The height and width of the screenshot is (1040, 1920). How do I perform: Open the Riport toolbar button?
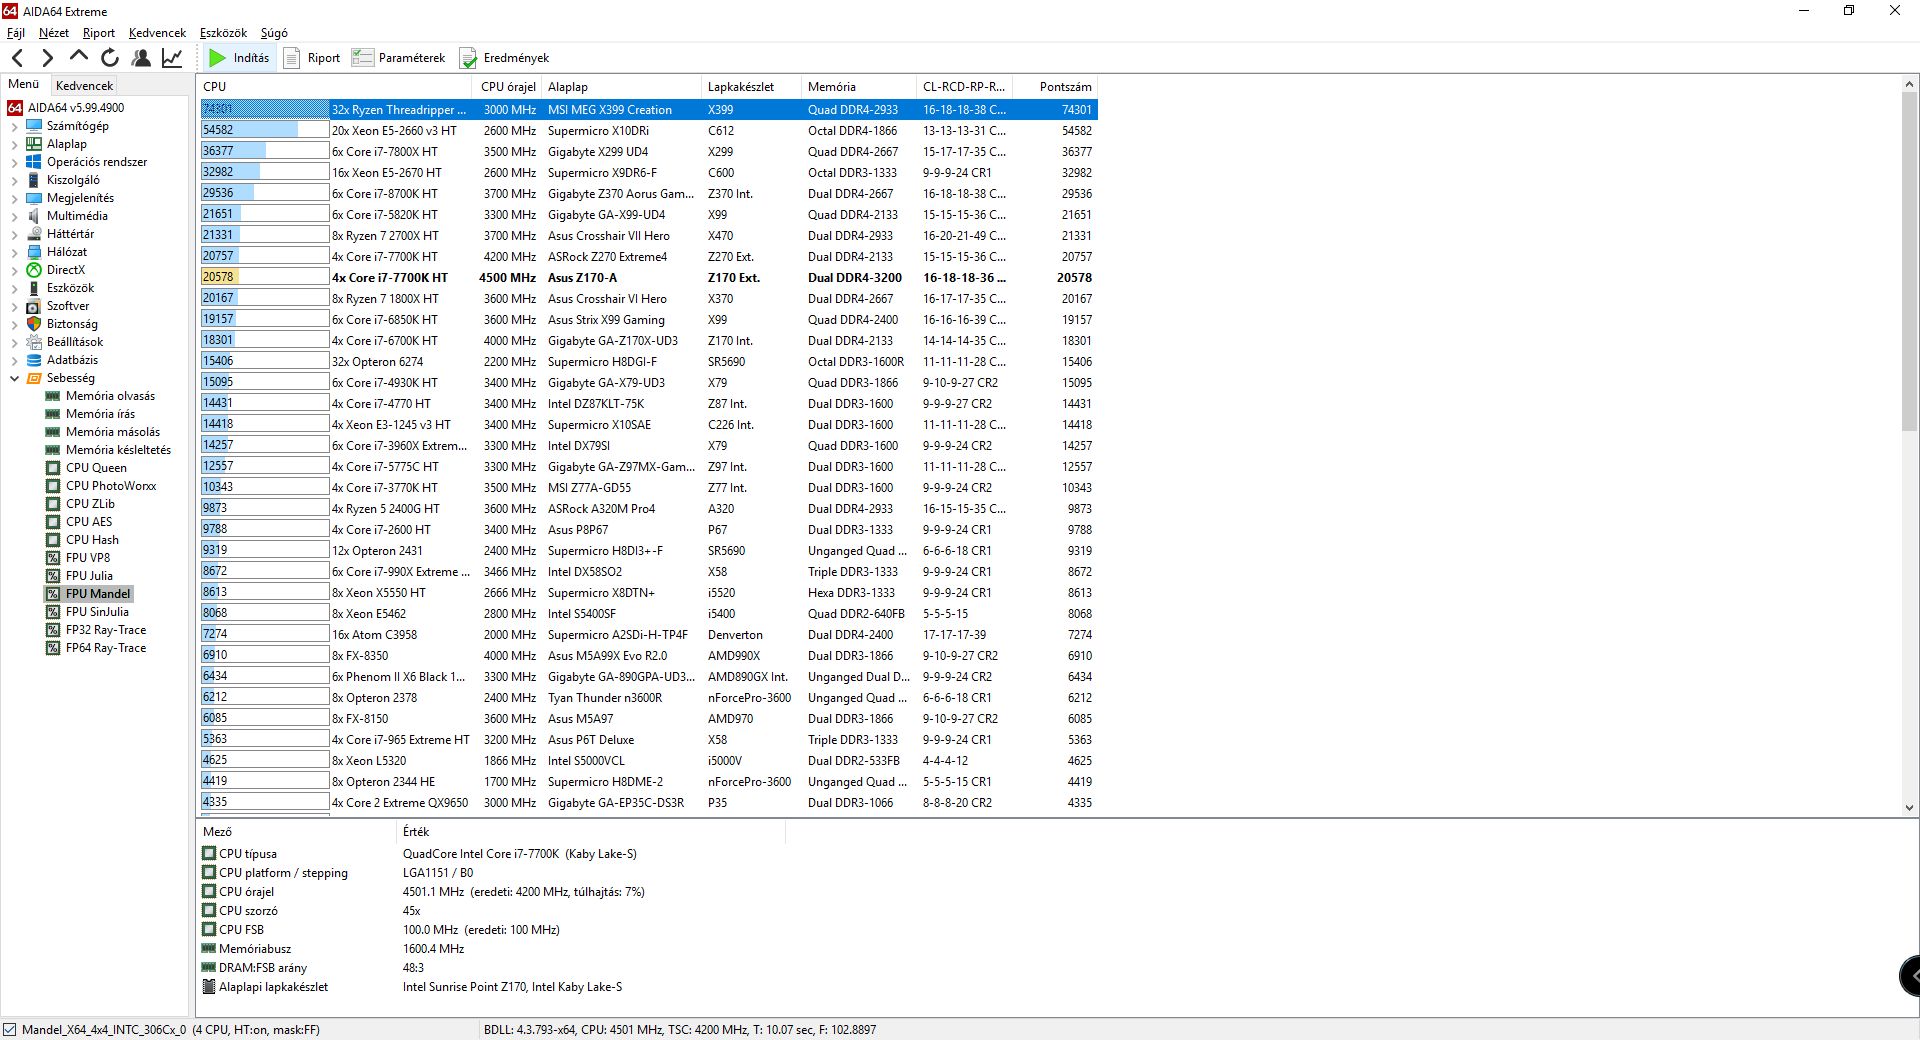[312, 58]
